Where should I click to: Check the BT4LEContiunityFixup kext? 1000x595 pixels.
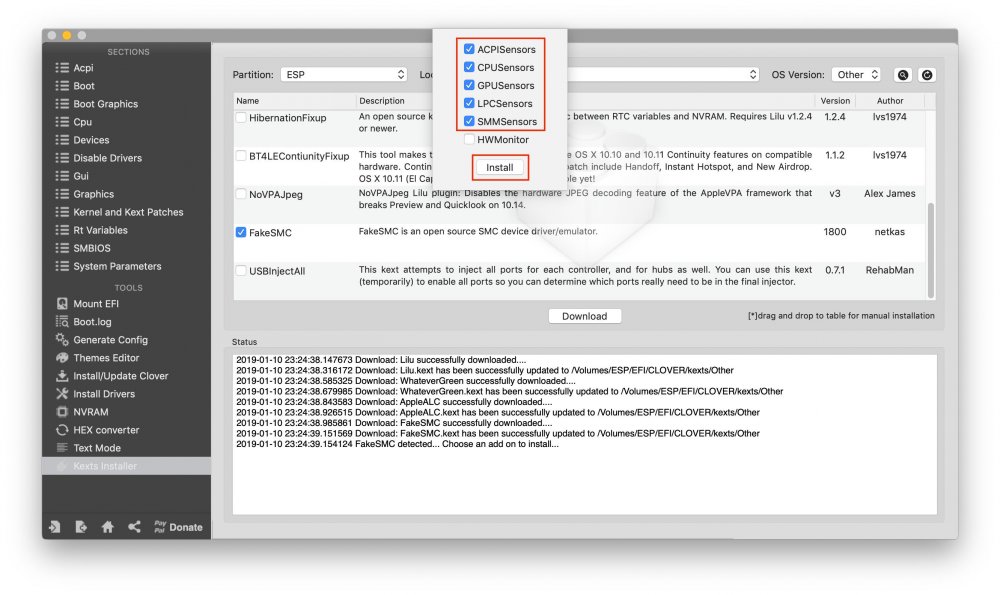[241, 156]
